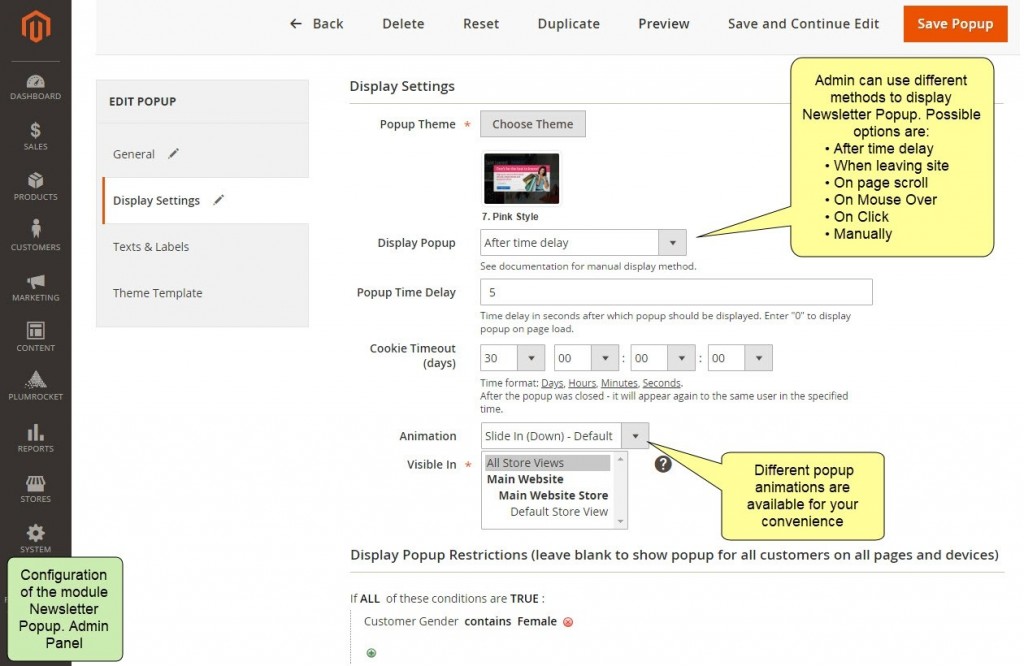The width and height of the screenshot is (1024, 666).
Task: Open the Animation dropdown
Action: pos(635,436)
